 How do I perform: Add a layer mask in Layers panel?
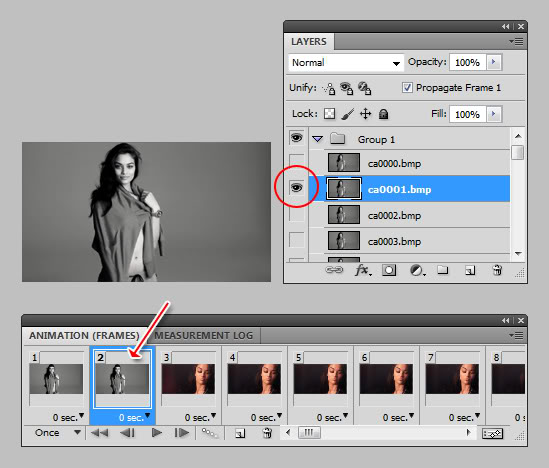click(389, 270)
